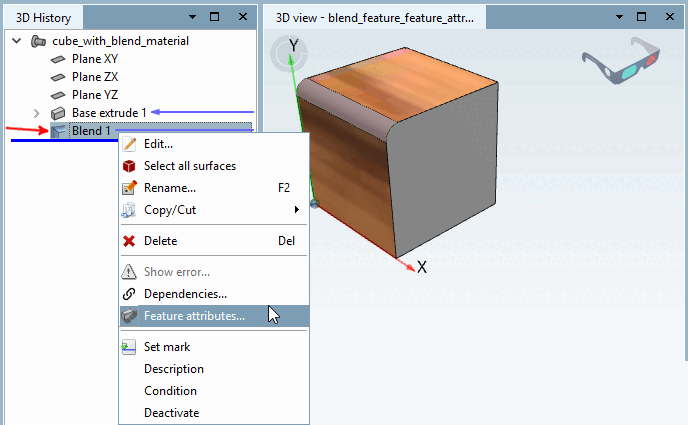This screenshot has height=425, width=688.
Task: Click the Y axis label
Action: (x=294, y=45)
